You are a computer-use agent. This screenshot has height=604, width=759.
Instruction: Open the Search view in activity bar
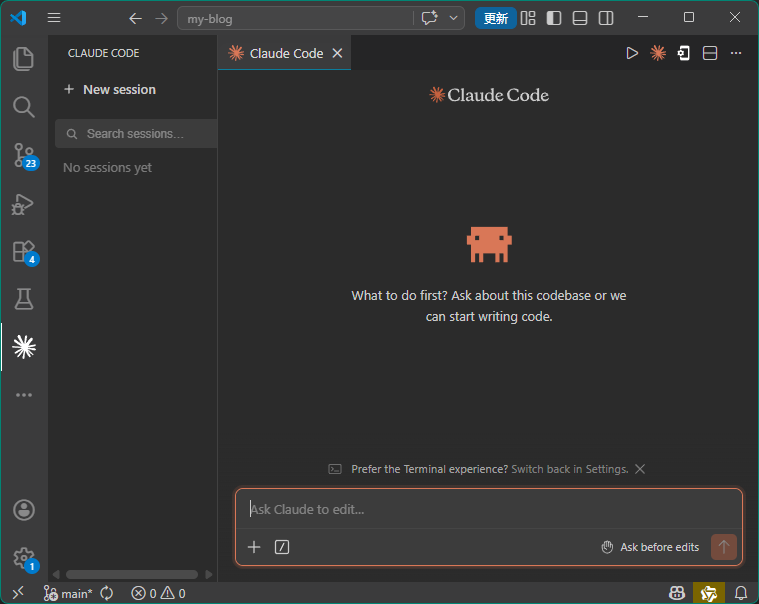click(x=23, y=107)
